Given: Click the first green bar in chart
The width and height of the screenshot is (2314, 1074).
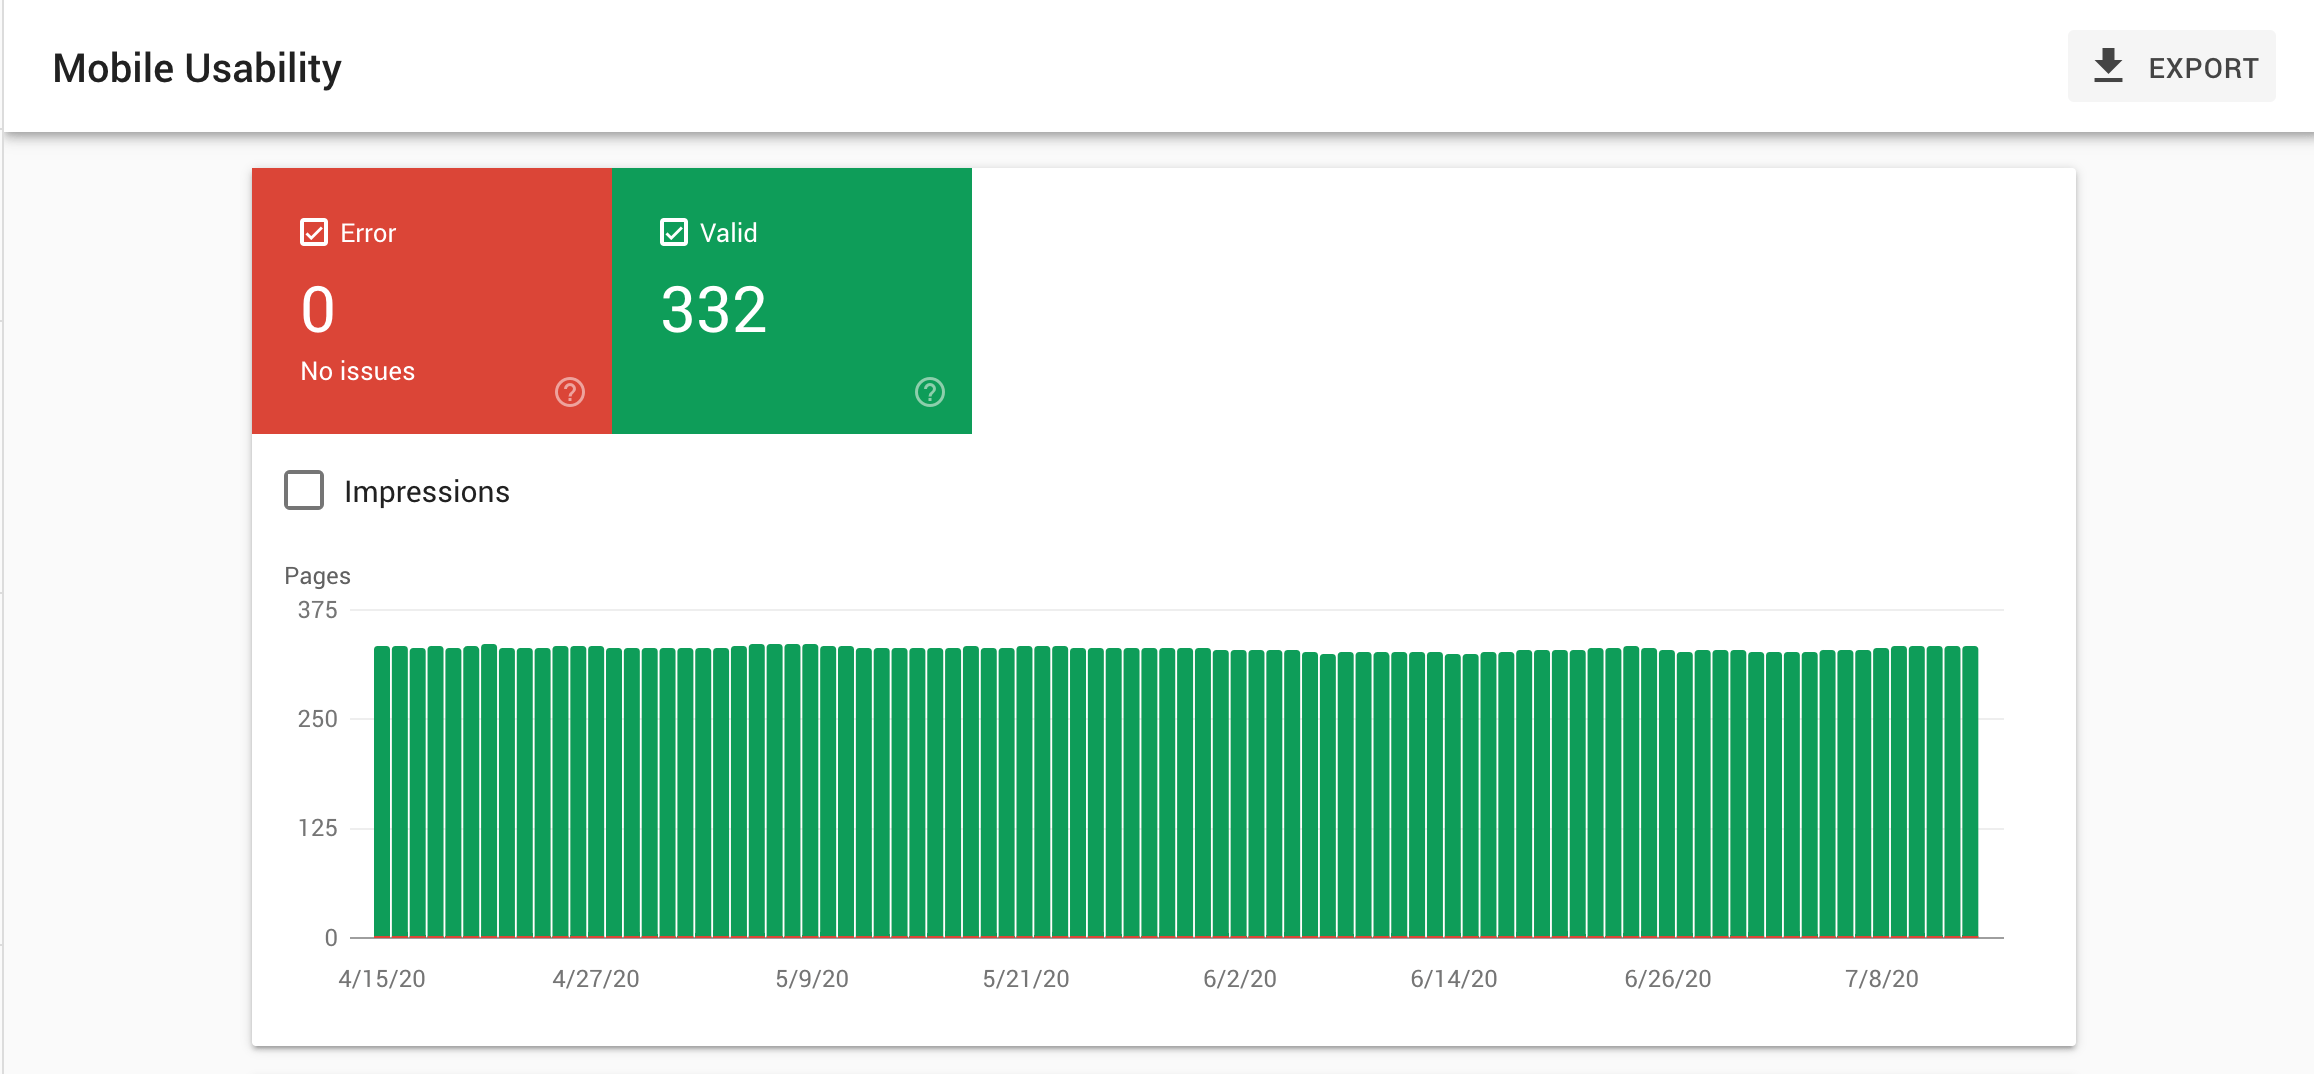Looking at the screenshot, I should (x=382, y=790).
